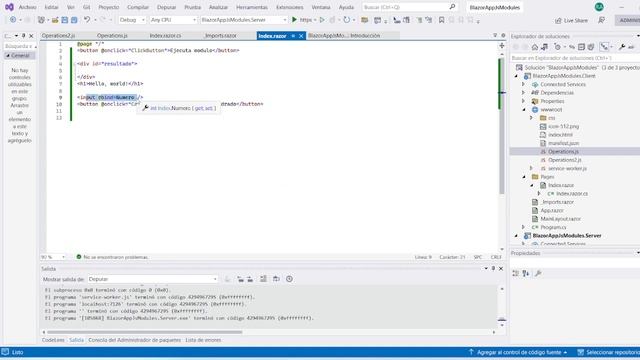Collapse the wwwroot folder node
Image resolution: width=640 pixels, height=360 pixels.
[x=524, y=110]
